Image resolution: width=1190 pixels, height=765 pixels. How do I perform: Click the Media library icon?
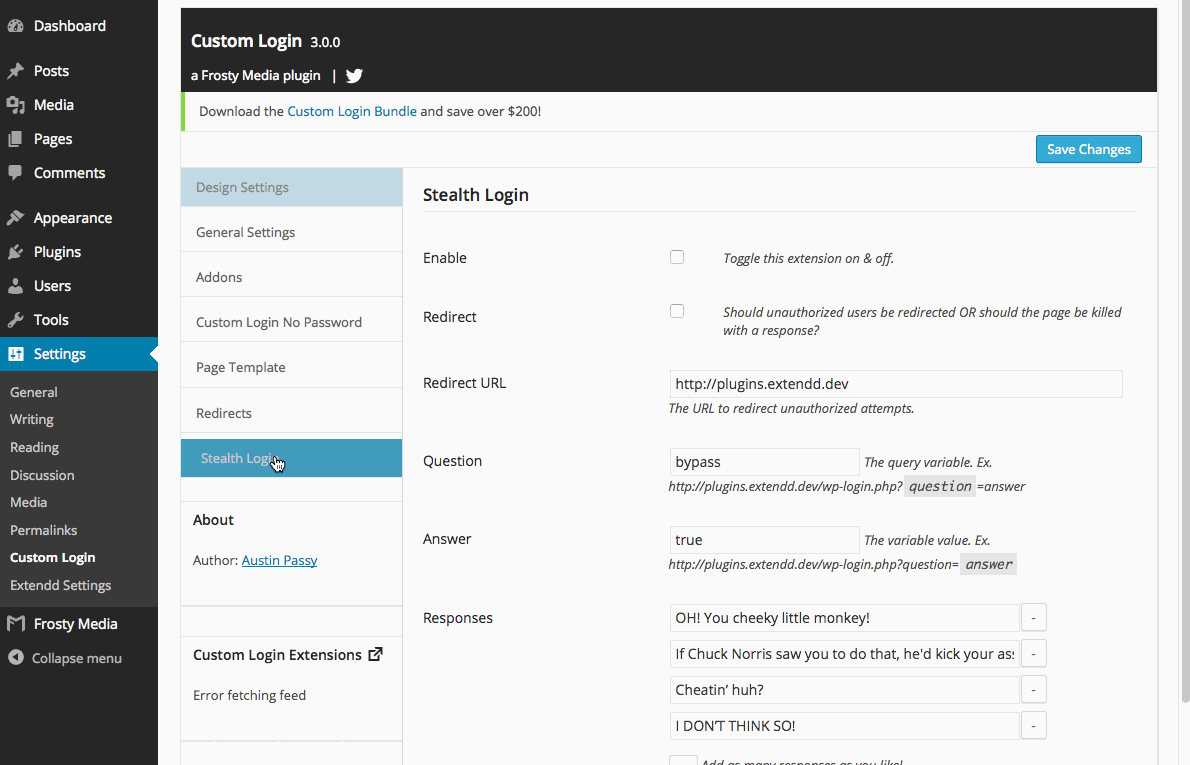(x=15, y=105)
